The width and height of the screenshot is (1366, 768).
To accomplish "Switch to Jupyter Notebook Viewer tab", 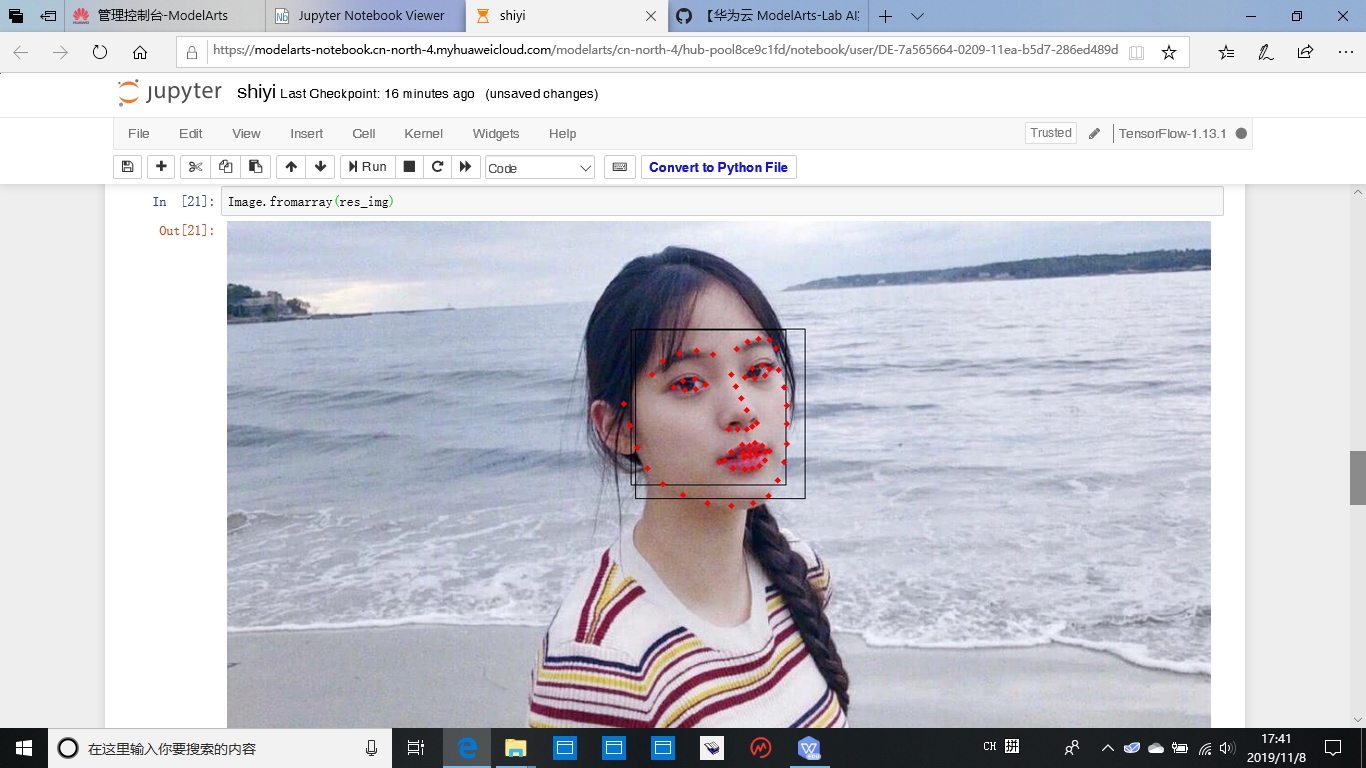I will (366, 16).
